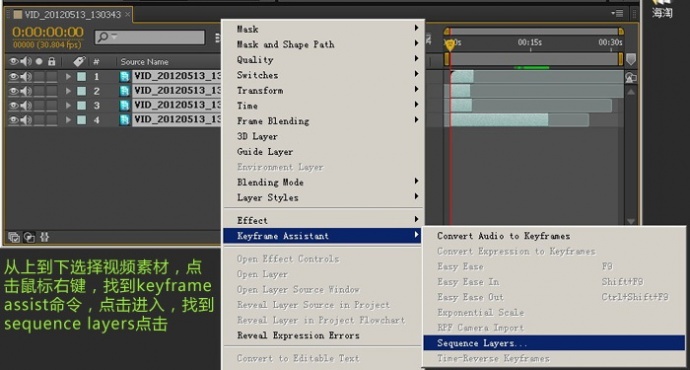The height and width of the screenshot is (370, 690).
Task: Expand layer 2 properties triangle
Action: tap(68, 91)
